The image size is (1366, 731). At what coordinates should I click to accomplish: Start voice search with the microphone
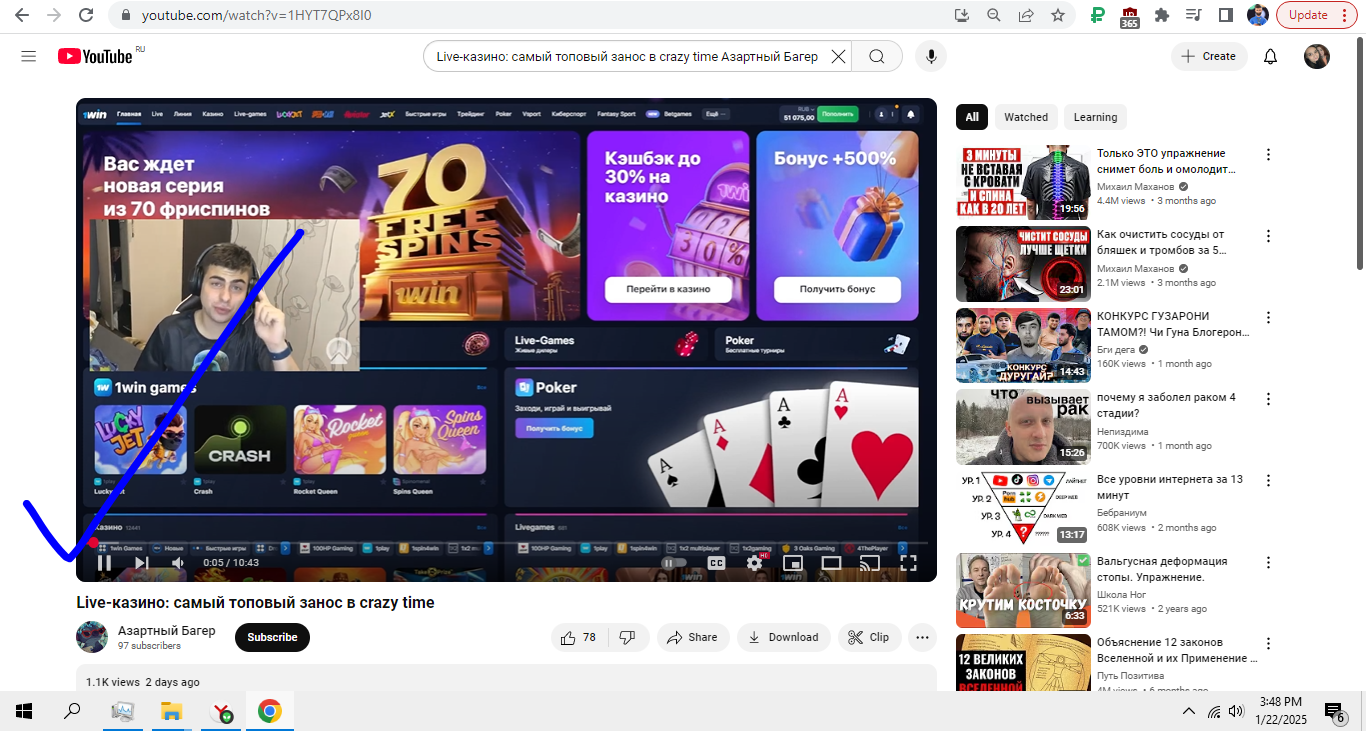pos(931,57)
